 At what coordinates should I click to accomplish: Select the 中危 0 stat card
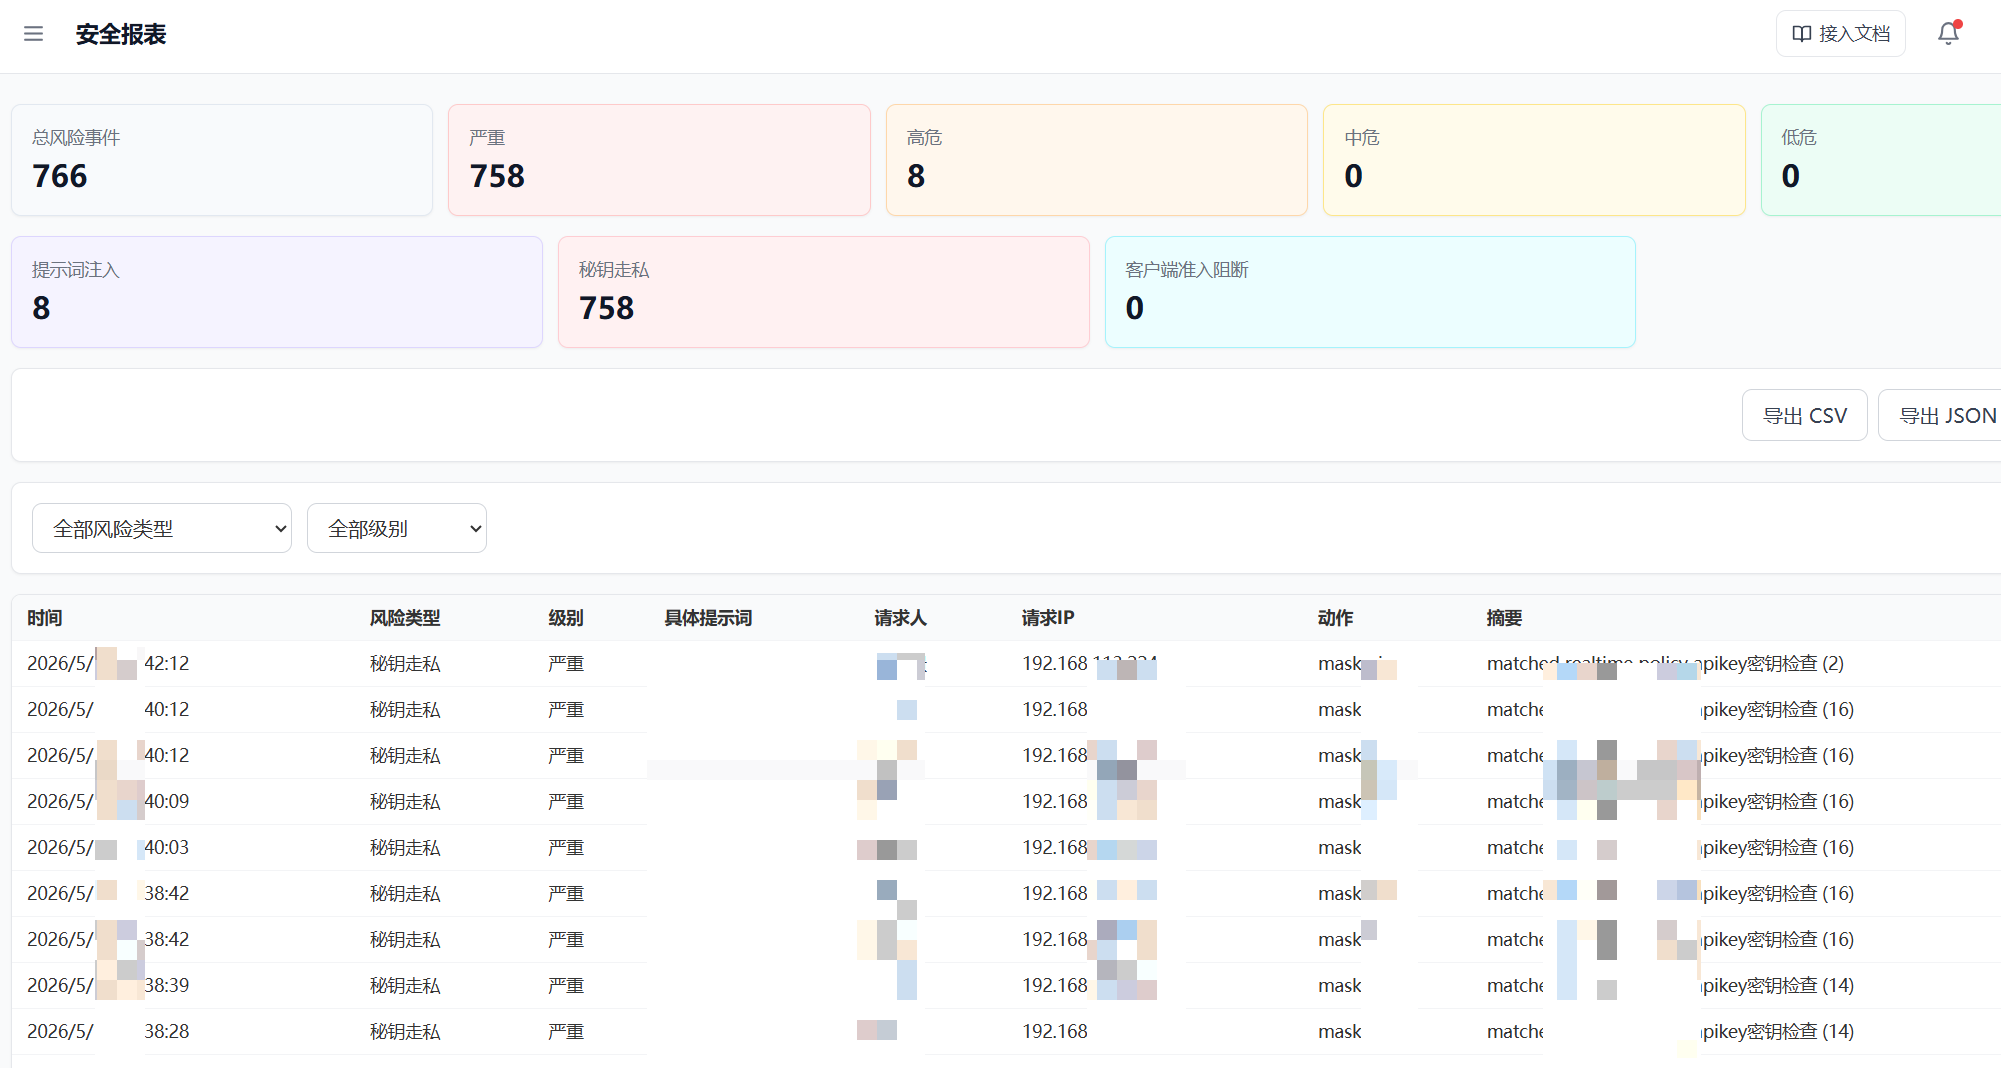click(1534, 160)
